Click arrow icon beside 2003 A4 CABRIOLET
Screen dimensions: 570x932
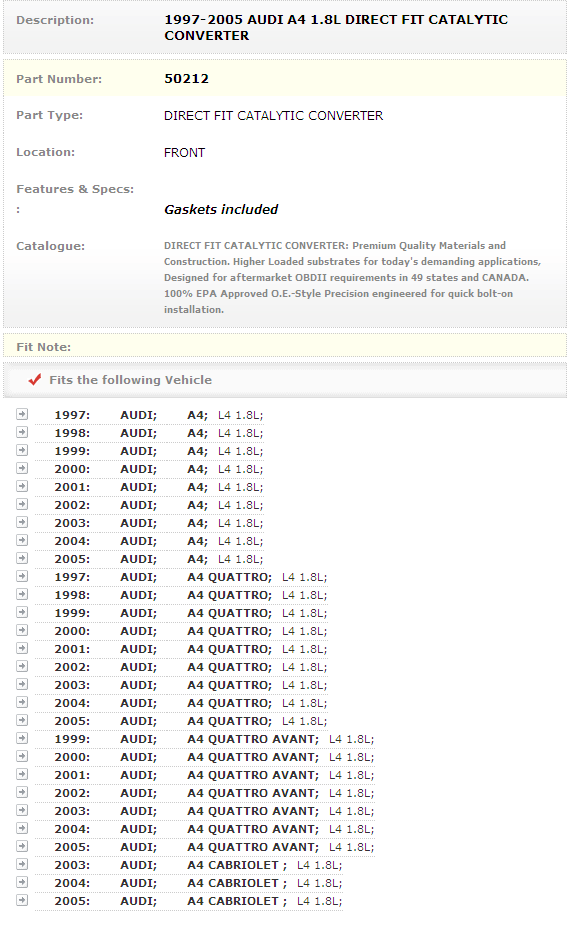(x=22, y=864)
